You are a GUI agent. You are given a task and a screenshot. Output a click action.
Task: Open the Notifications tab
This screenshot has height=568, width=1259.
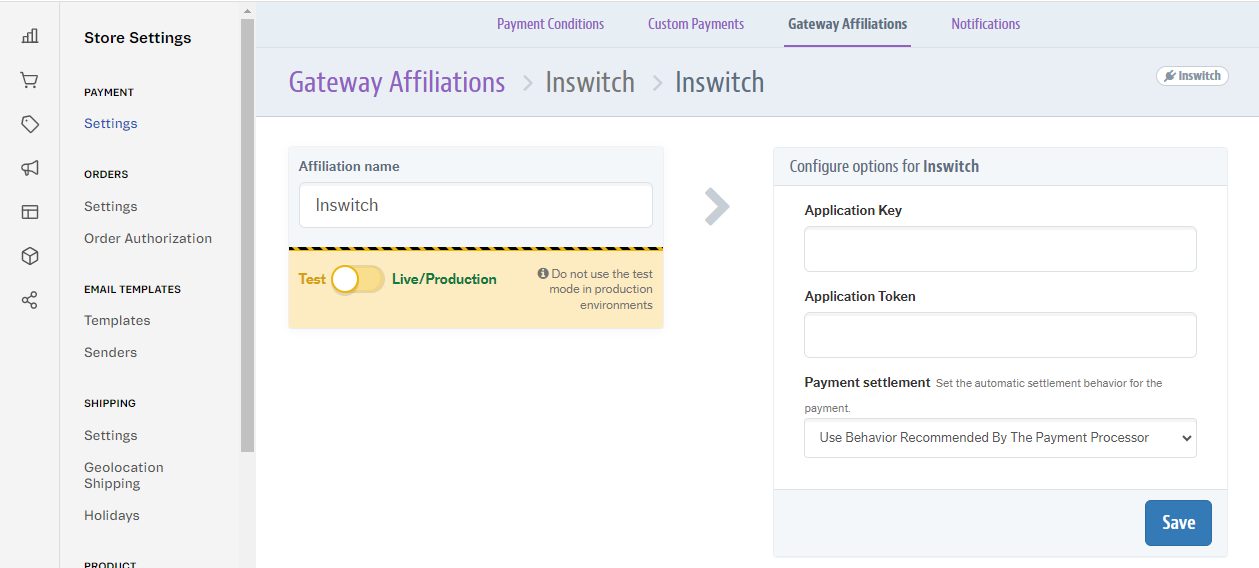986,24
